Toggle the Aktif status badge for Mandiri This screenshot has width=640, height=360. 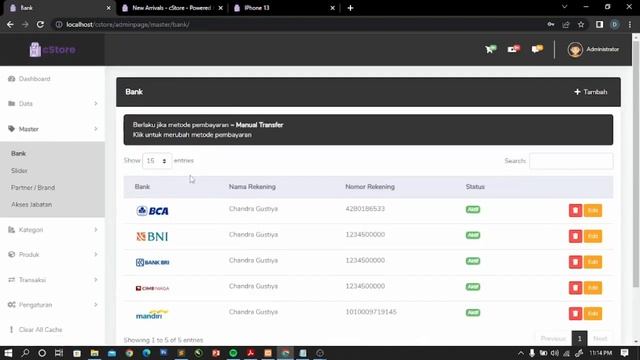(473, 312)
